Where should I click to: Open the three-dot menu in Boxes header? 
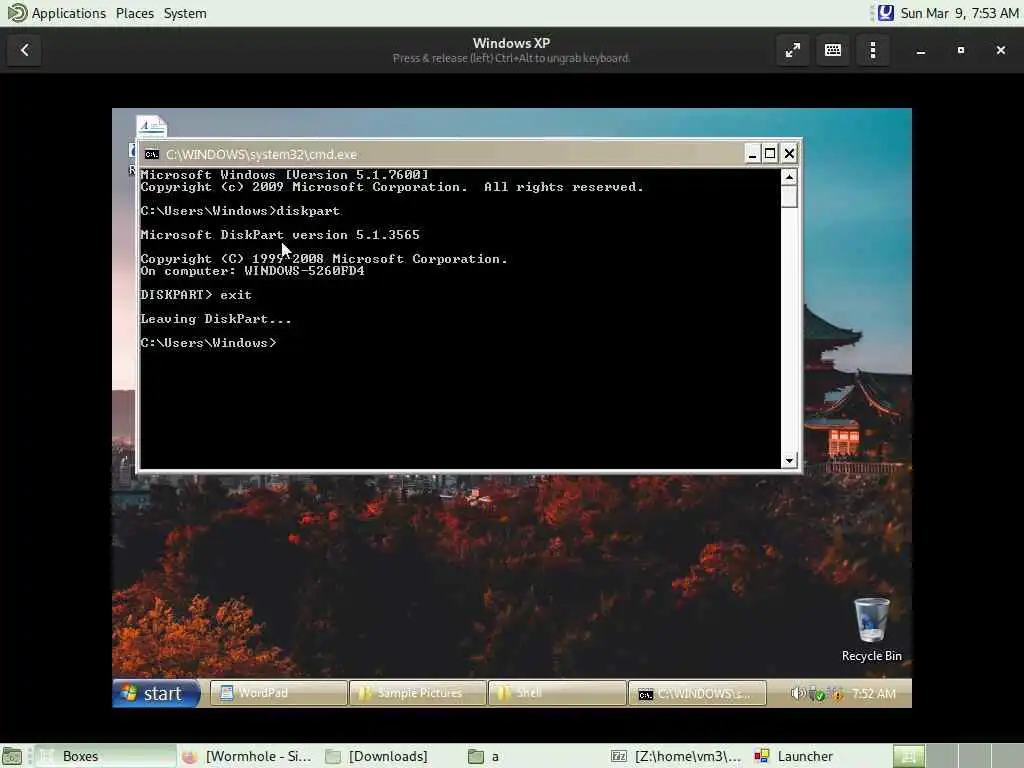click(873, 50)
